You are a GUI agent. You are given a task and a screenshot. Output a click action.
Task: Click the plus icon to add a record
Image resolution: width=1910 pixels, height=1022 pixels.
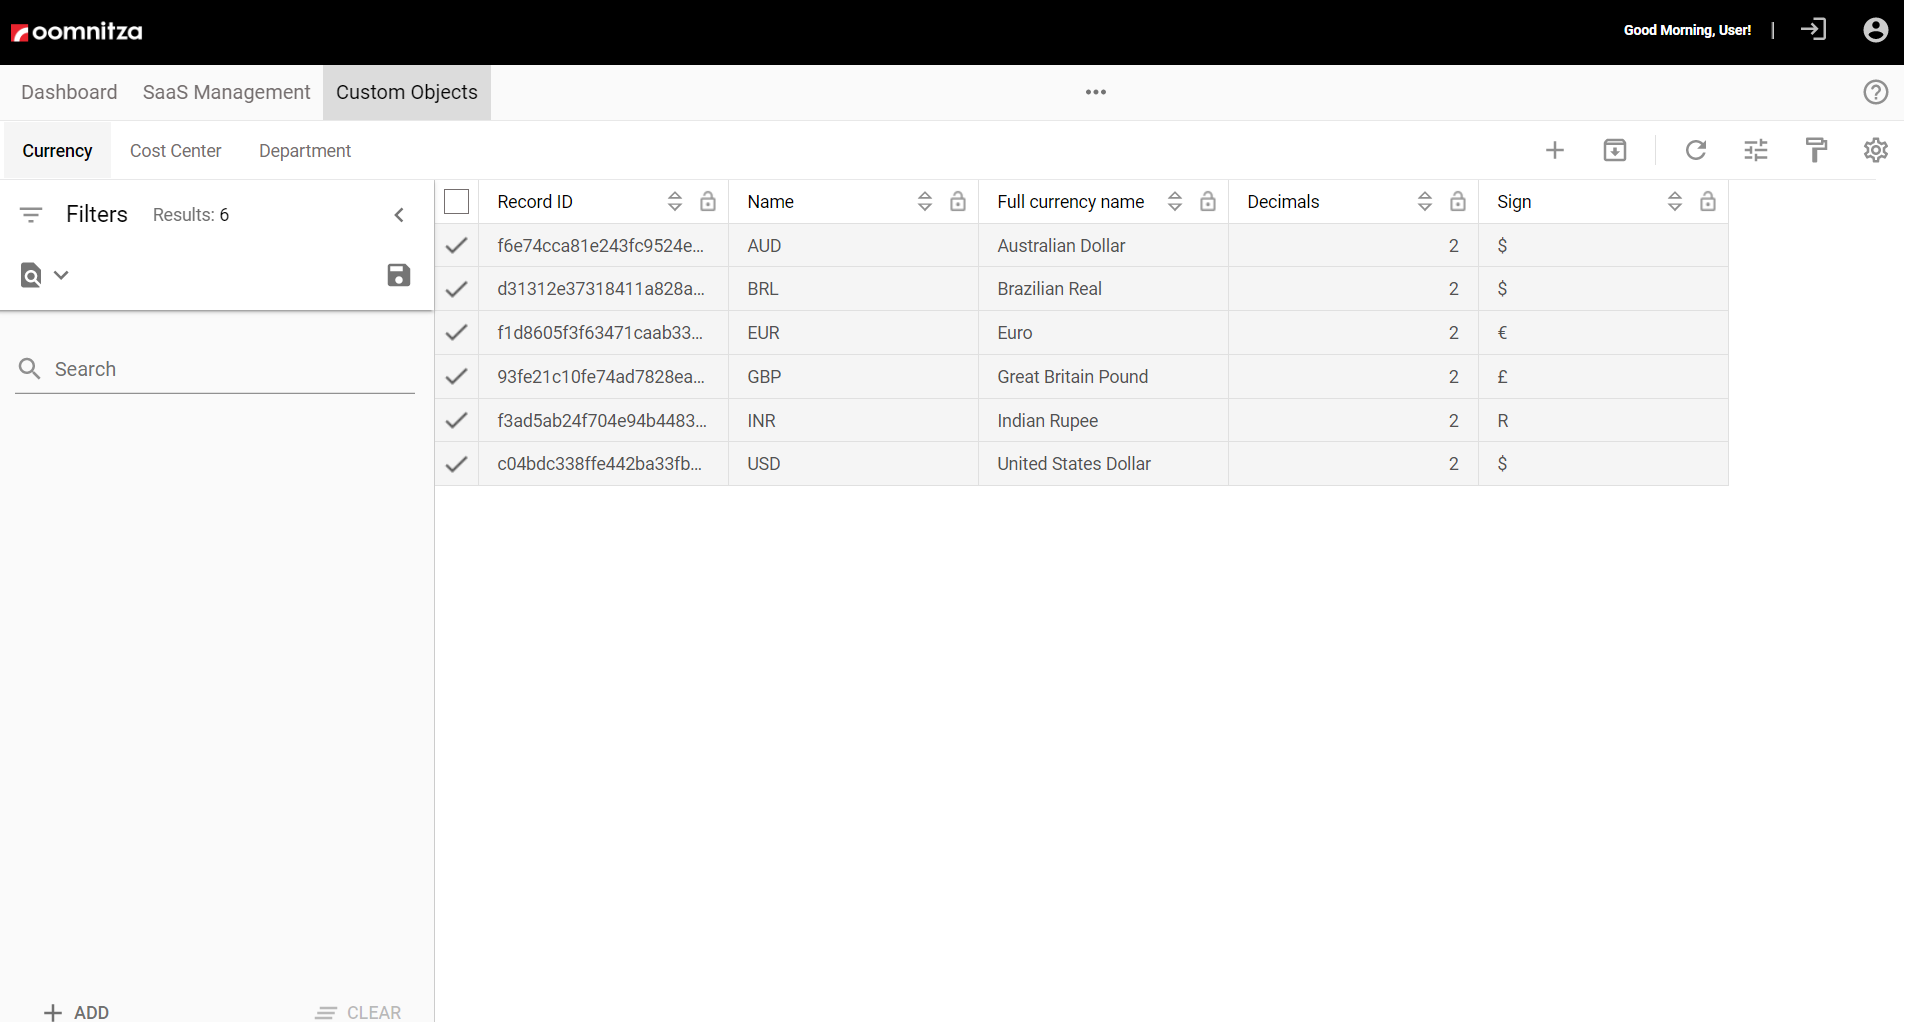tap(1554, 150)
